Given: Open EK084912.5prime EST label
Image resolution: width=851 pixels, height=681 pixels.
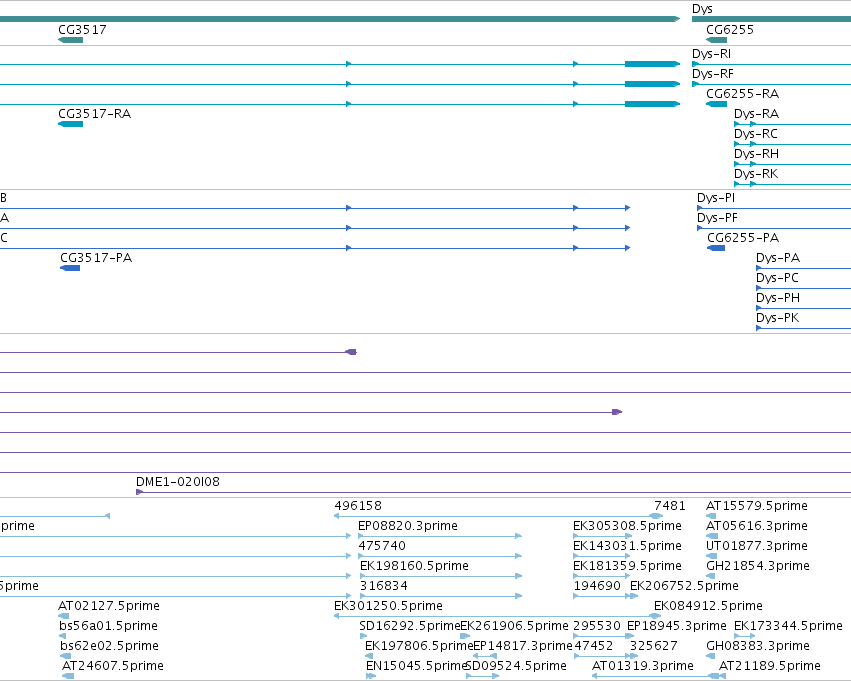Looking at the screenshot, I should (708, 606).
